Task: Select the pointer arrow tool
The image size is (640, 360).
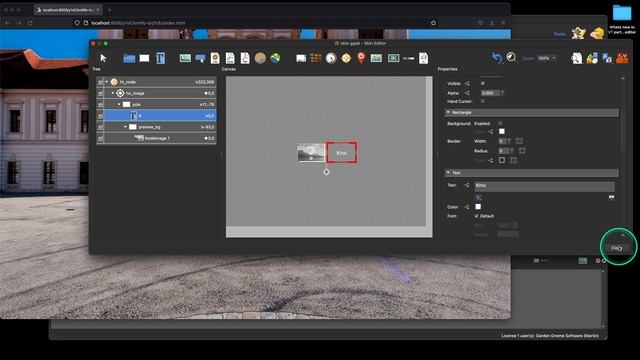Action: point(103,58)
